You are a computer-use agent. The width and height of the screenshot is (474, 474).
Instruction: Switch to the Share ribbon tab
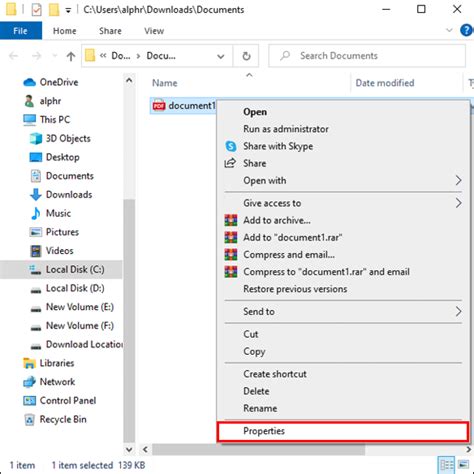(x=110, y=31)
